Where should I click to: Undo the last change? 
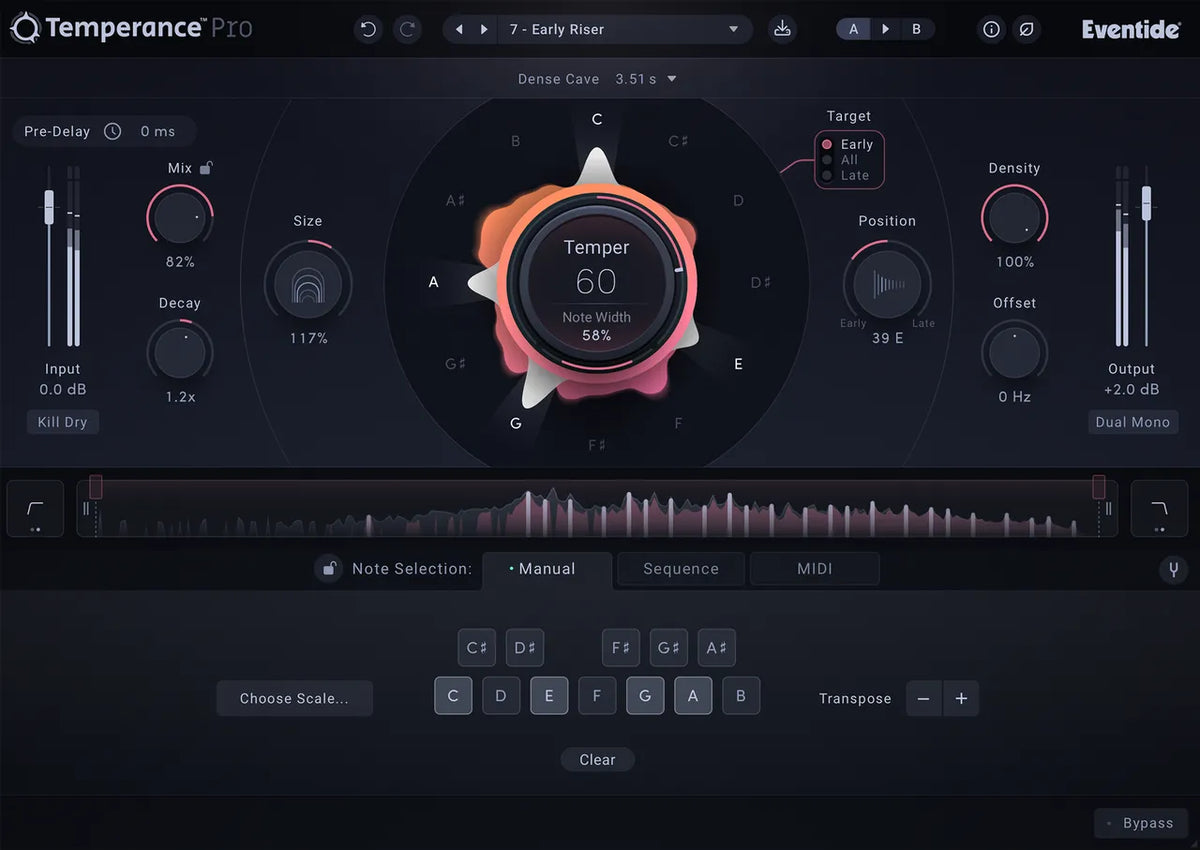pyautogui.click(x=368, y=29)
